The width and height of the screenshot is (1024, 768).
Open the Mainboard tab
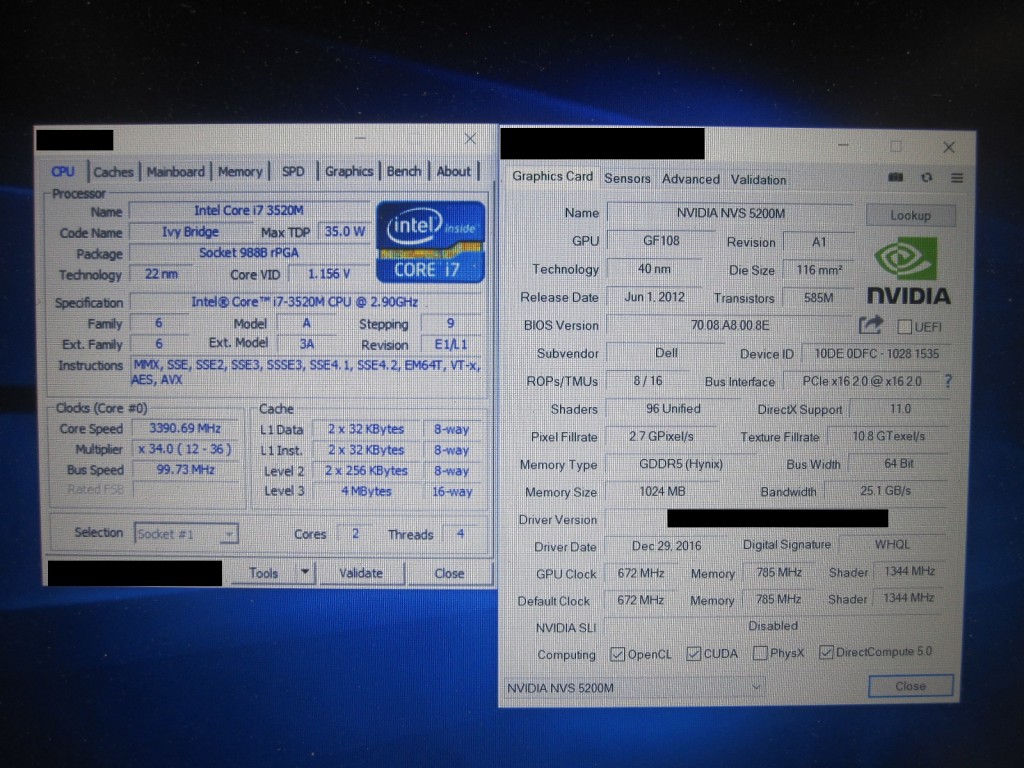tap(175, 172)
